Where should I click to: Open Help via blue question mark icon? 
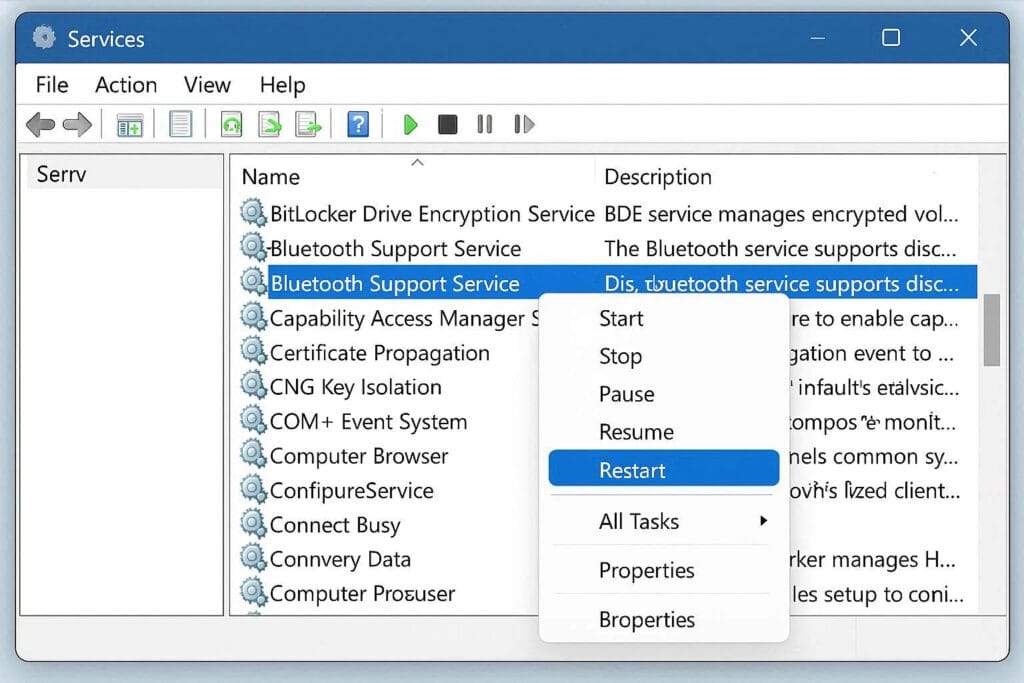click(x=358, y=125)
